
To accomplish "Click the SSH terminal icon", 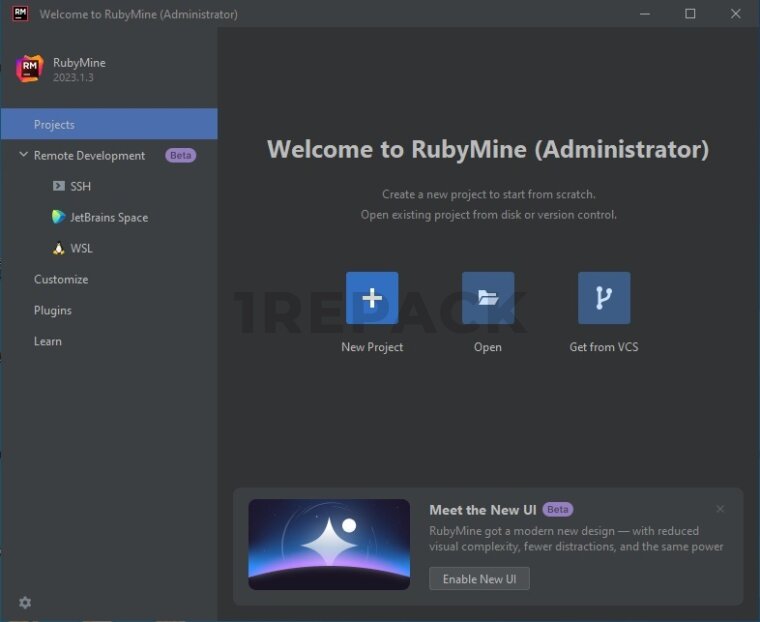I will [x=59, y=187].
